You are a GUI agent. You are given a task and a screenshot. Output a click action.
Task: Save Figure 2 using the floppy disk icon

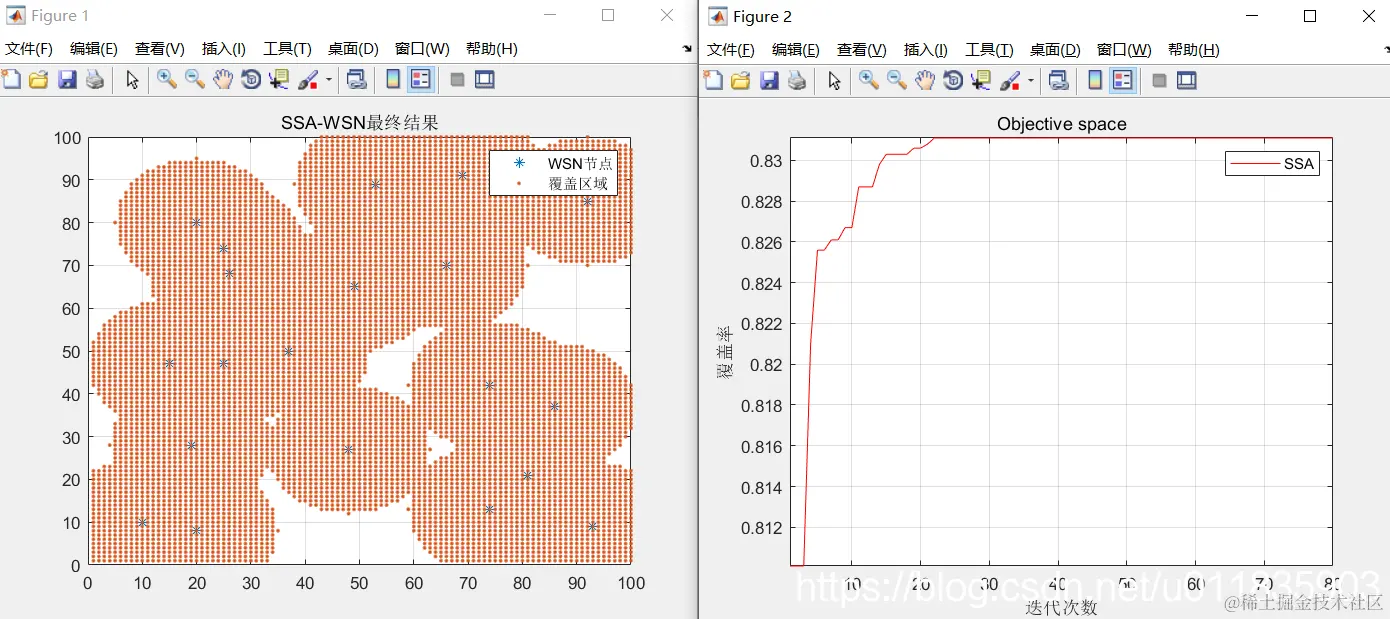tap(769, 81)
